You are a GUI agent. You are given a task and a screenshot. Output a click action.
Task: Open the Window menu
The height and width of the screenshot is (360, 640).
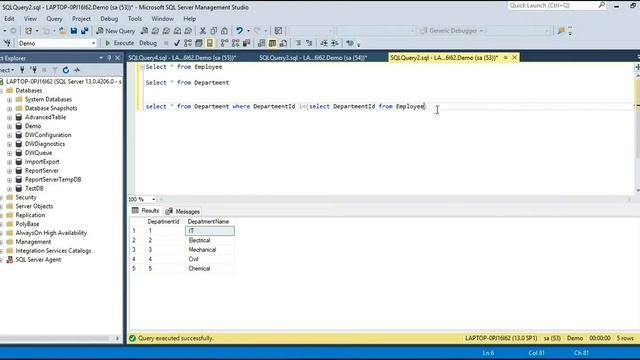click(162, 19)
